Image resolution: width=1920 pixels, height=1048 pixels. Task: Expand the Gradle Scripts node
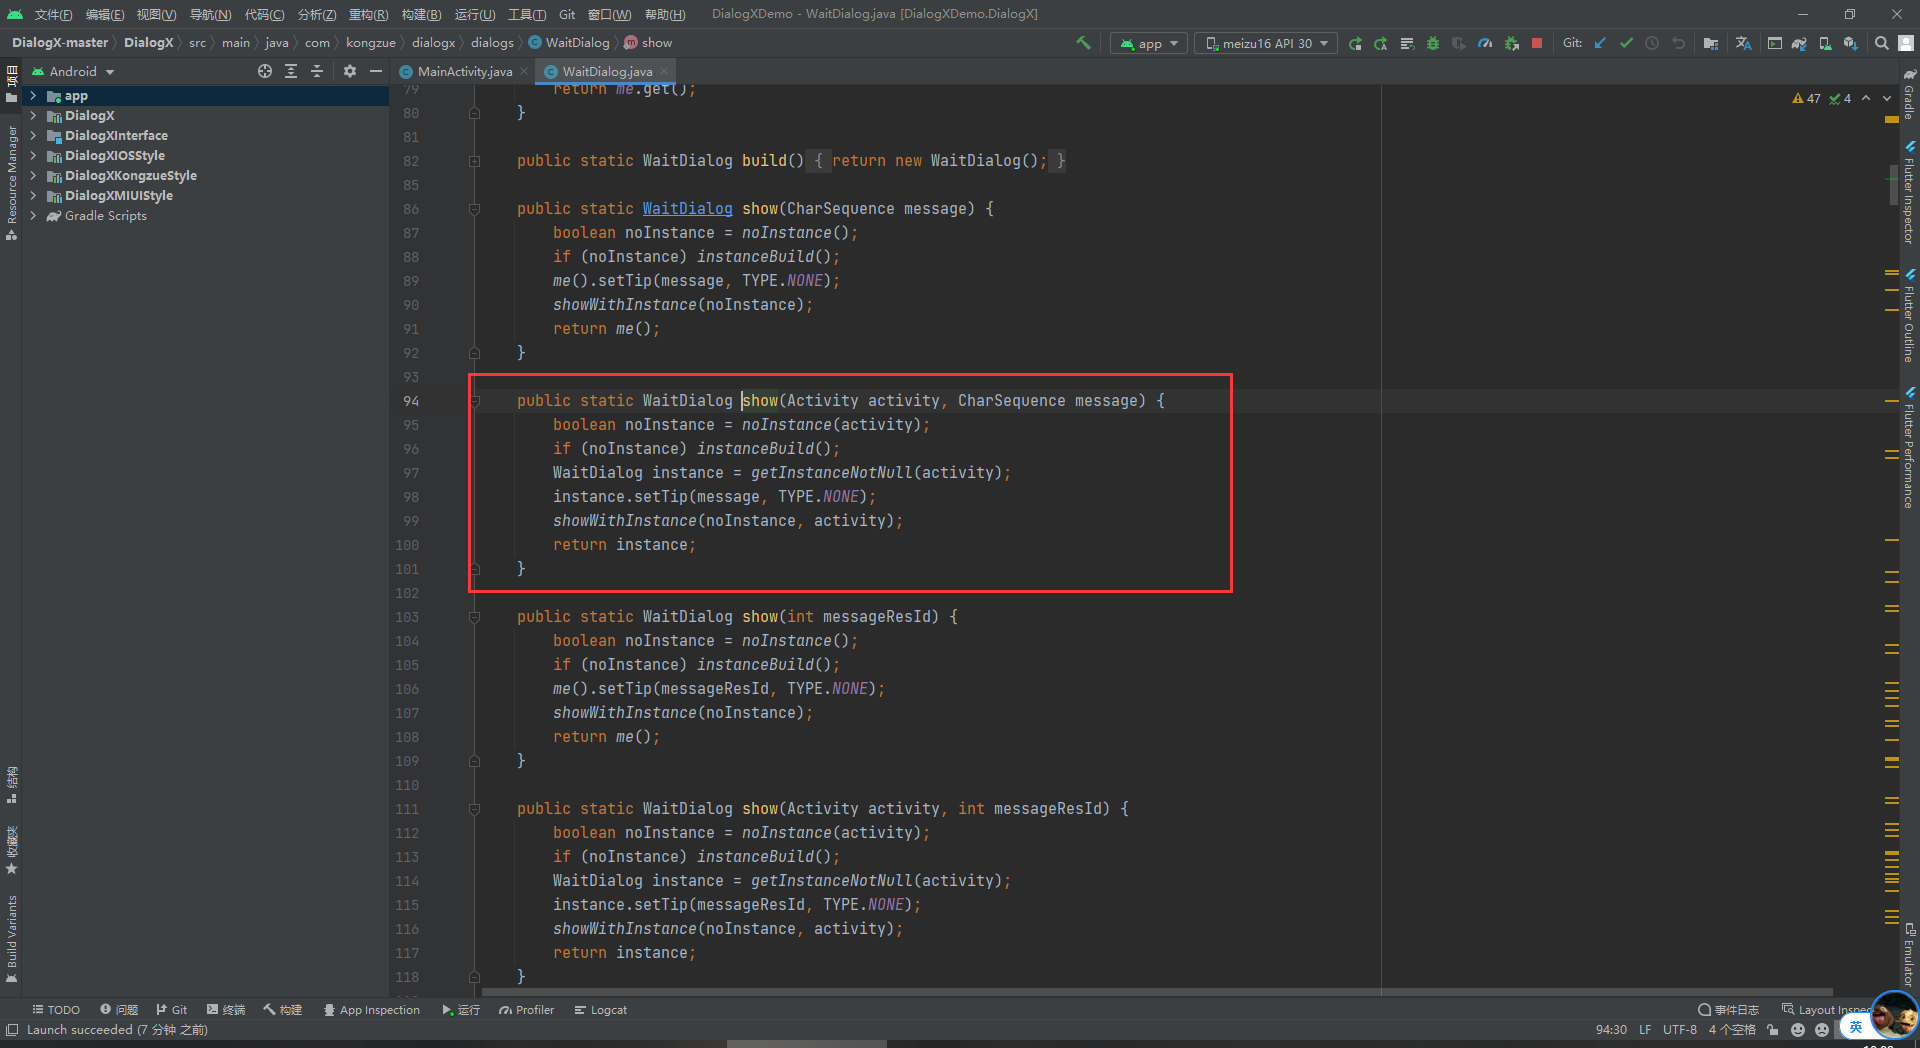click(x=33, y=216)
